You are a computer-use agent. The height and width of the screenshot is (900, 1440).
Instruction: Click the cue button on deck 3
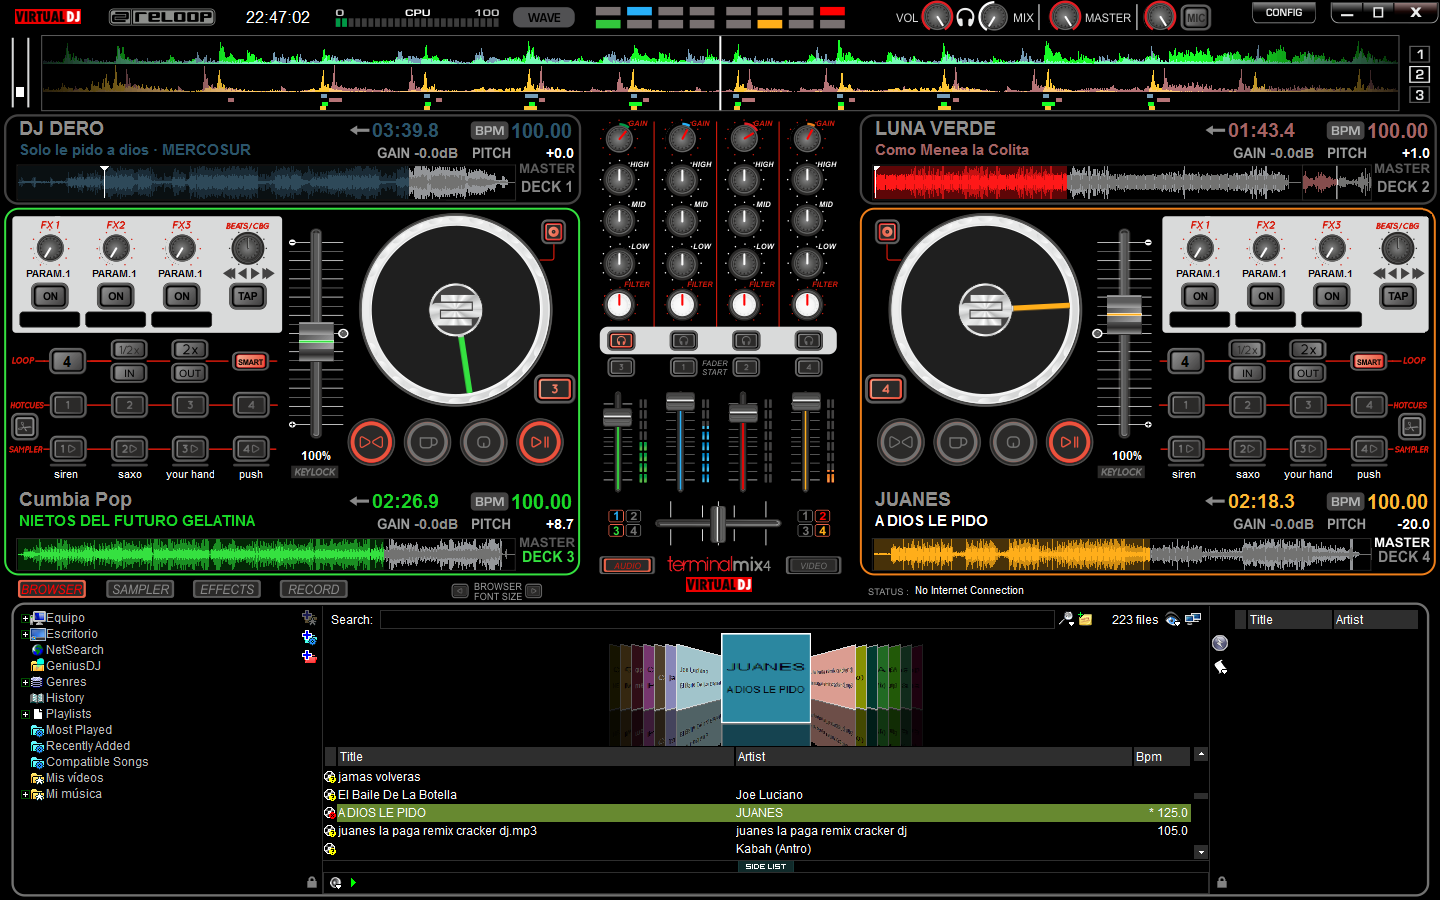[x=484, y=442]
